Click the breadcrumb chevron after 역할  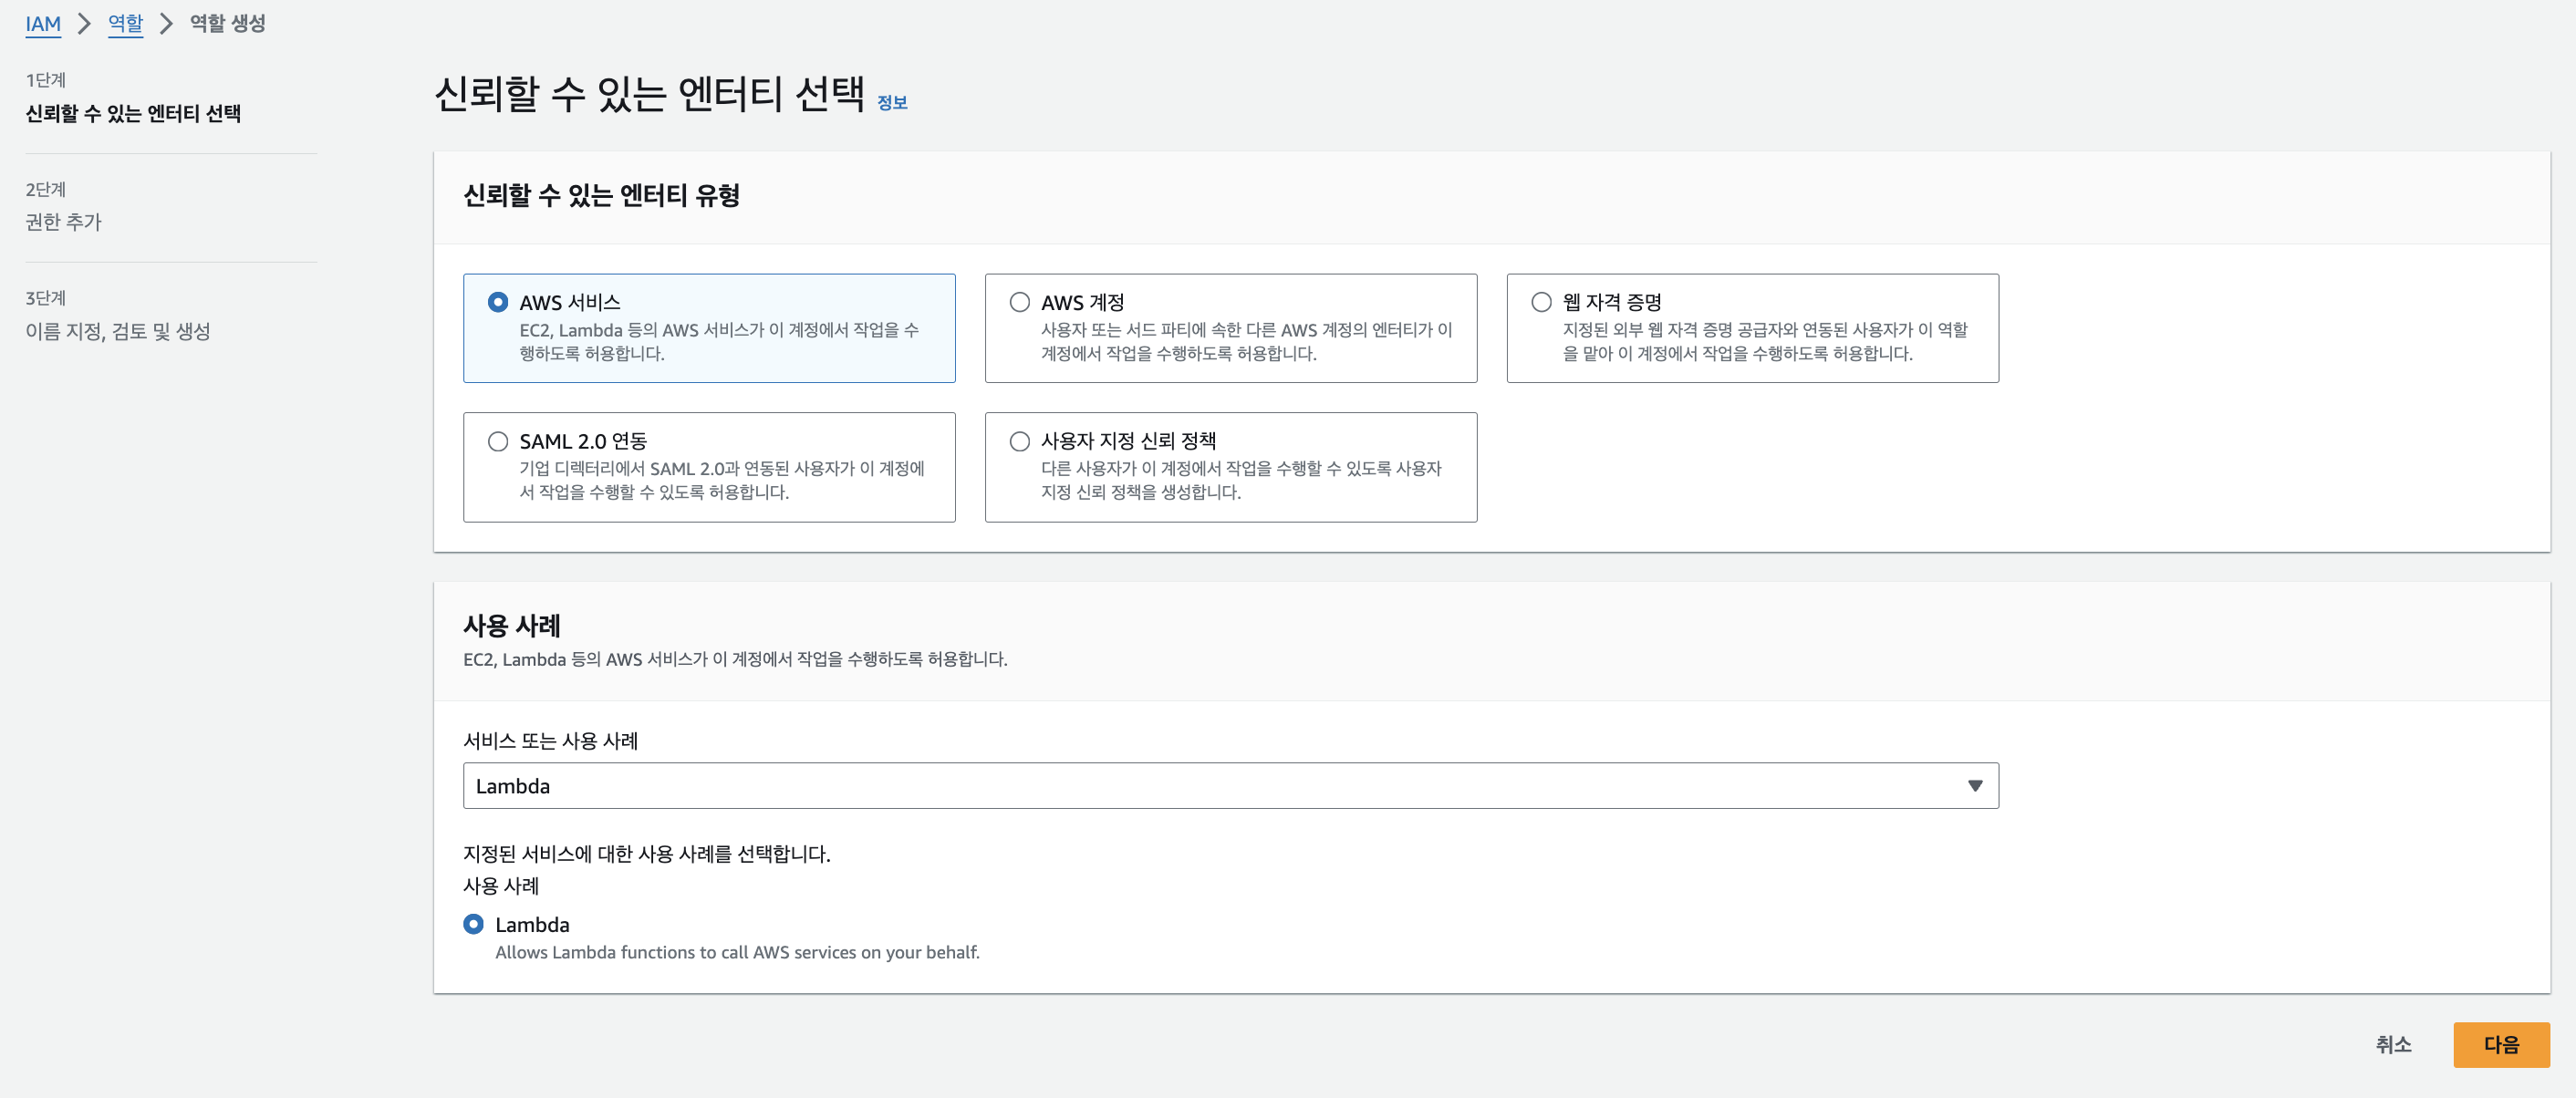[167, 24]
